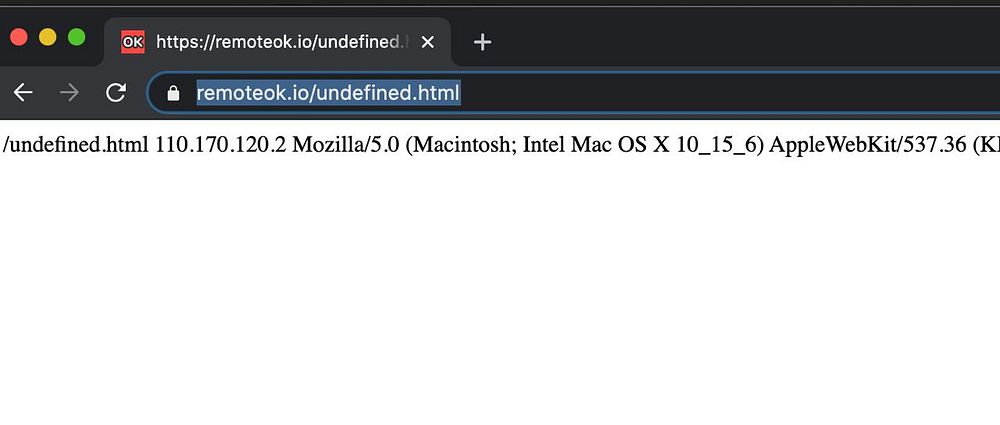Click the green fullscreen window button
Image resolution: width=1000 pixels, height=425 pixels.
click(76, 37)
